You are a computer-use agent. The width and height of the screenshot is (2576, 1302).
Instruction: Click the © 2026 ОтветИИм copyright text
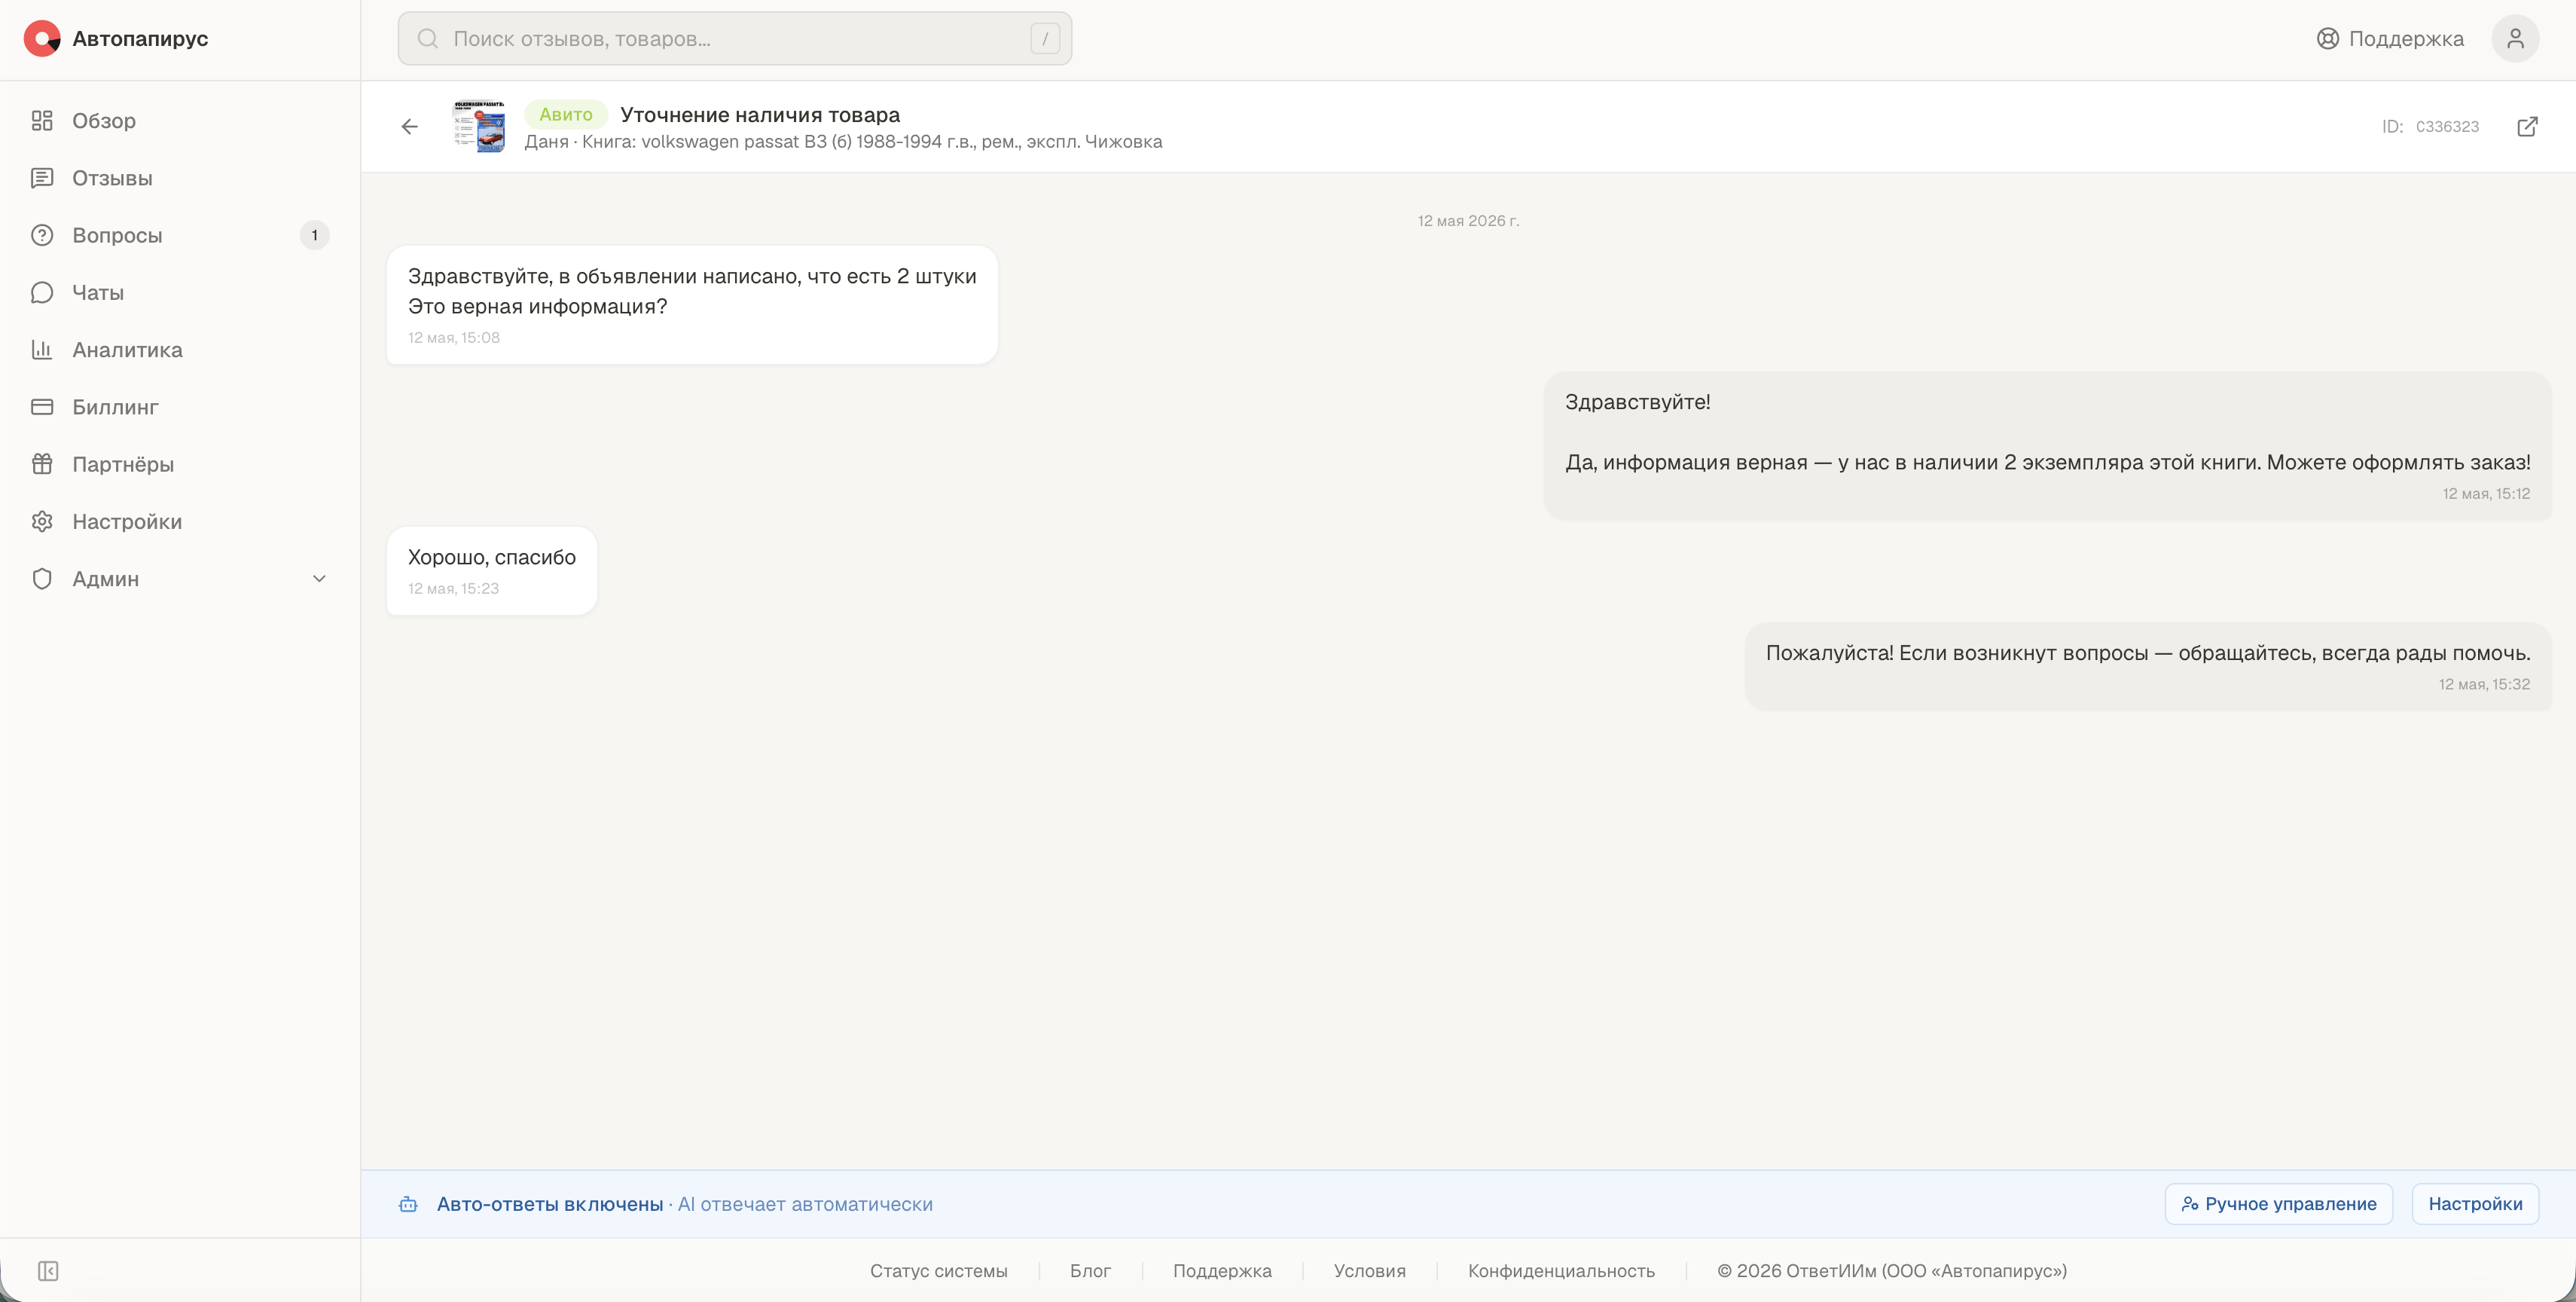coord(1892,1271)
